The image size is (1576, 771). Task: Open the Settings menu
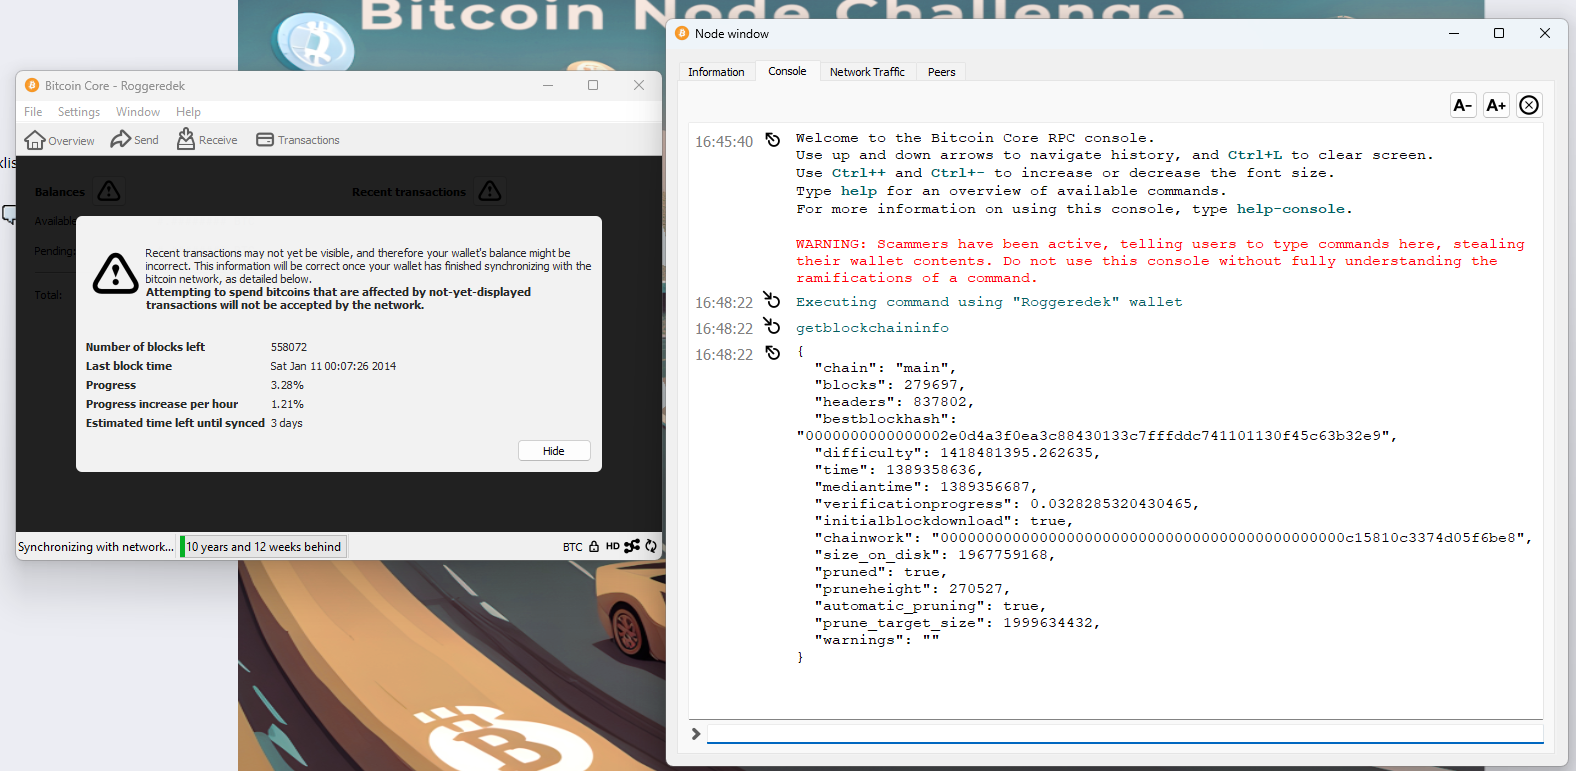pos(79,112)
